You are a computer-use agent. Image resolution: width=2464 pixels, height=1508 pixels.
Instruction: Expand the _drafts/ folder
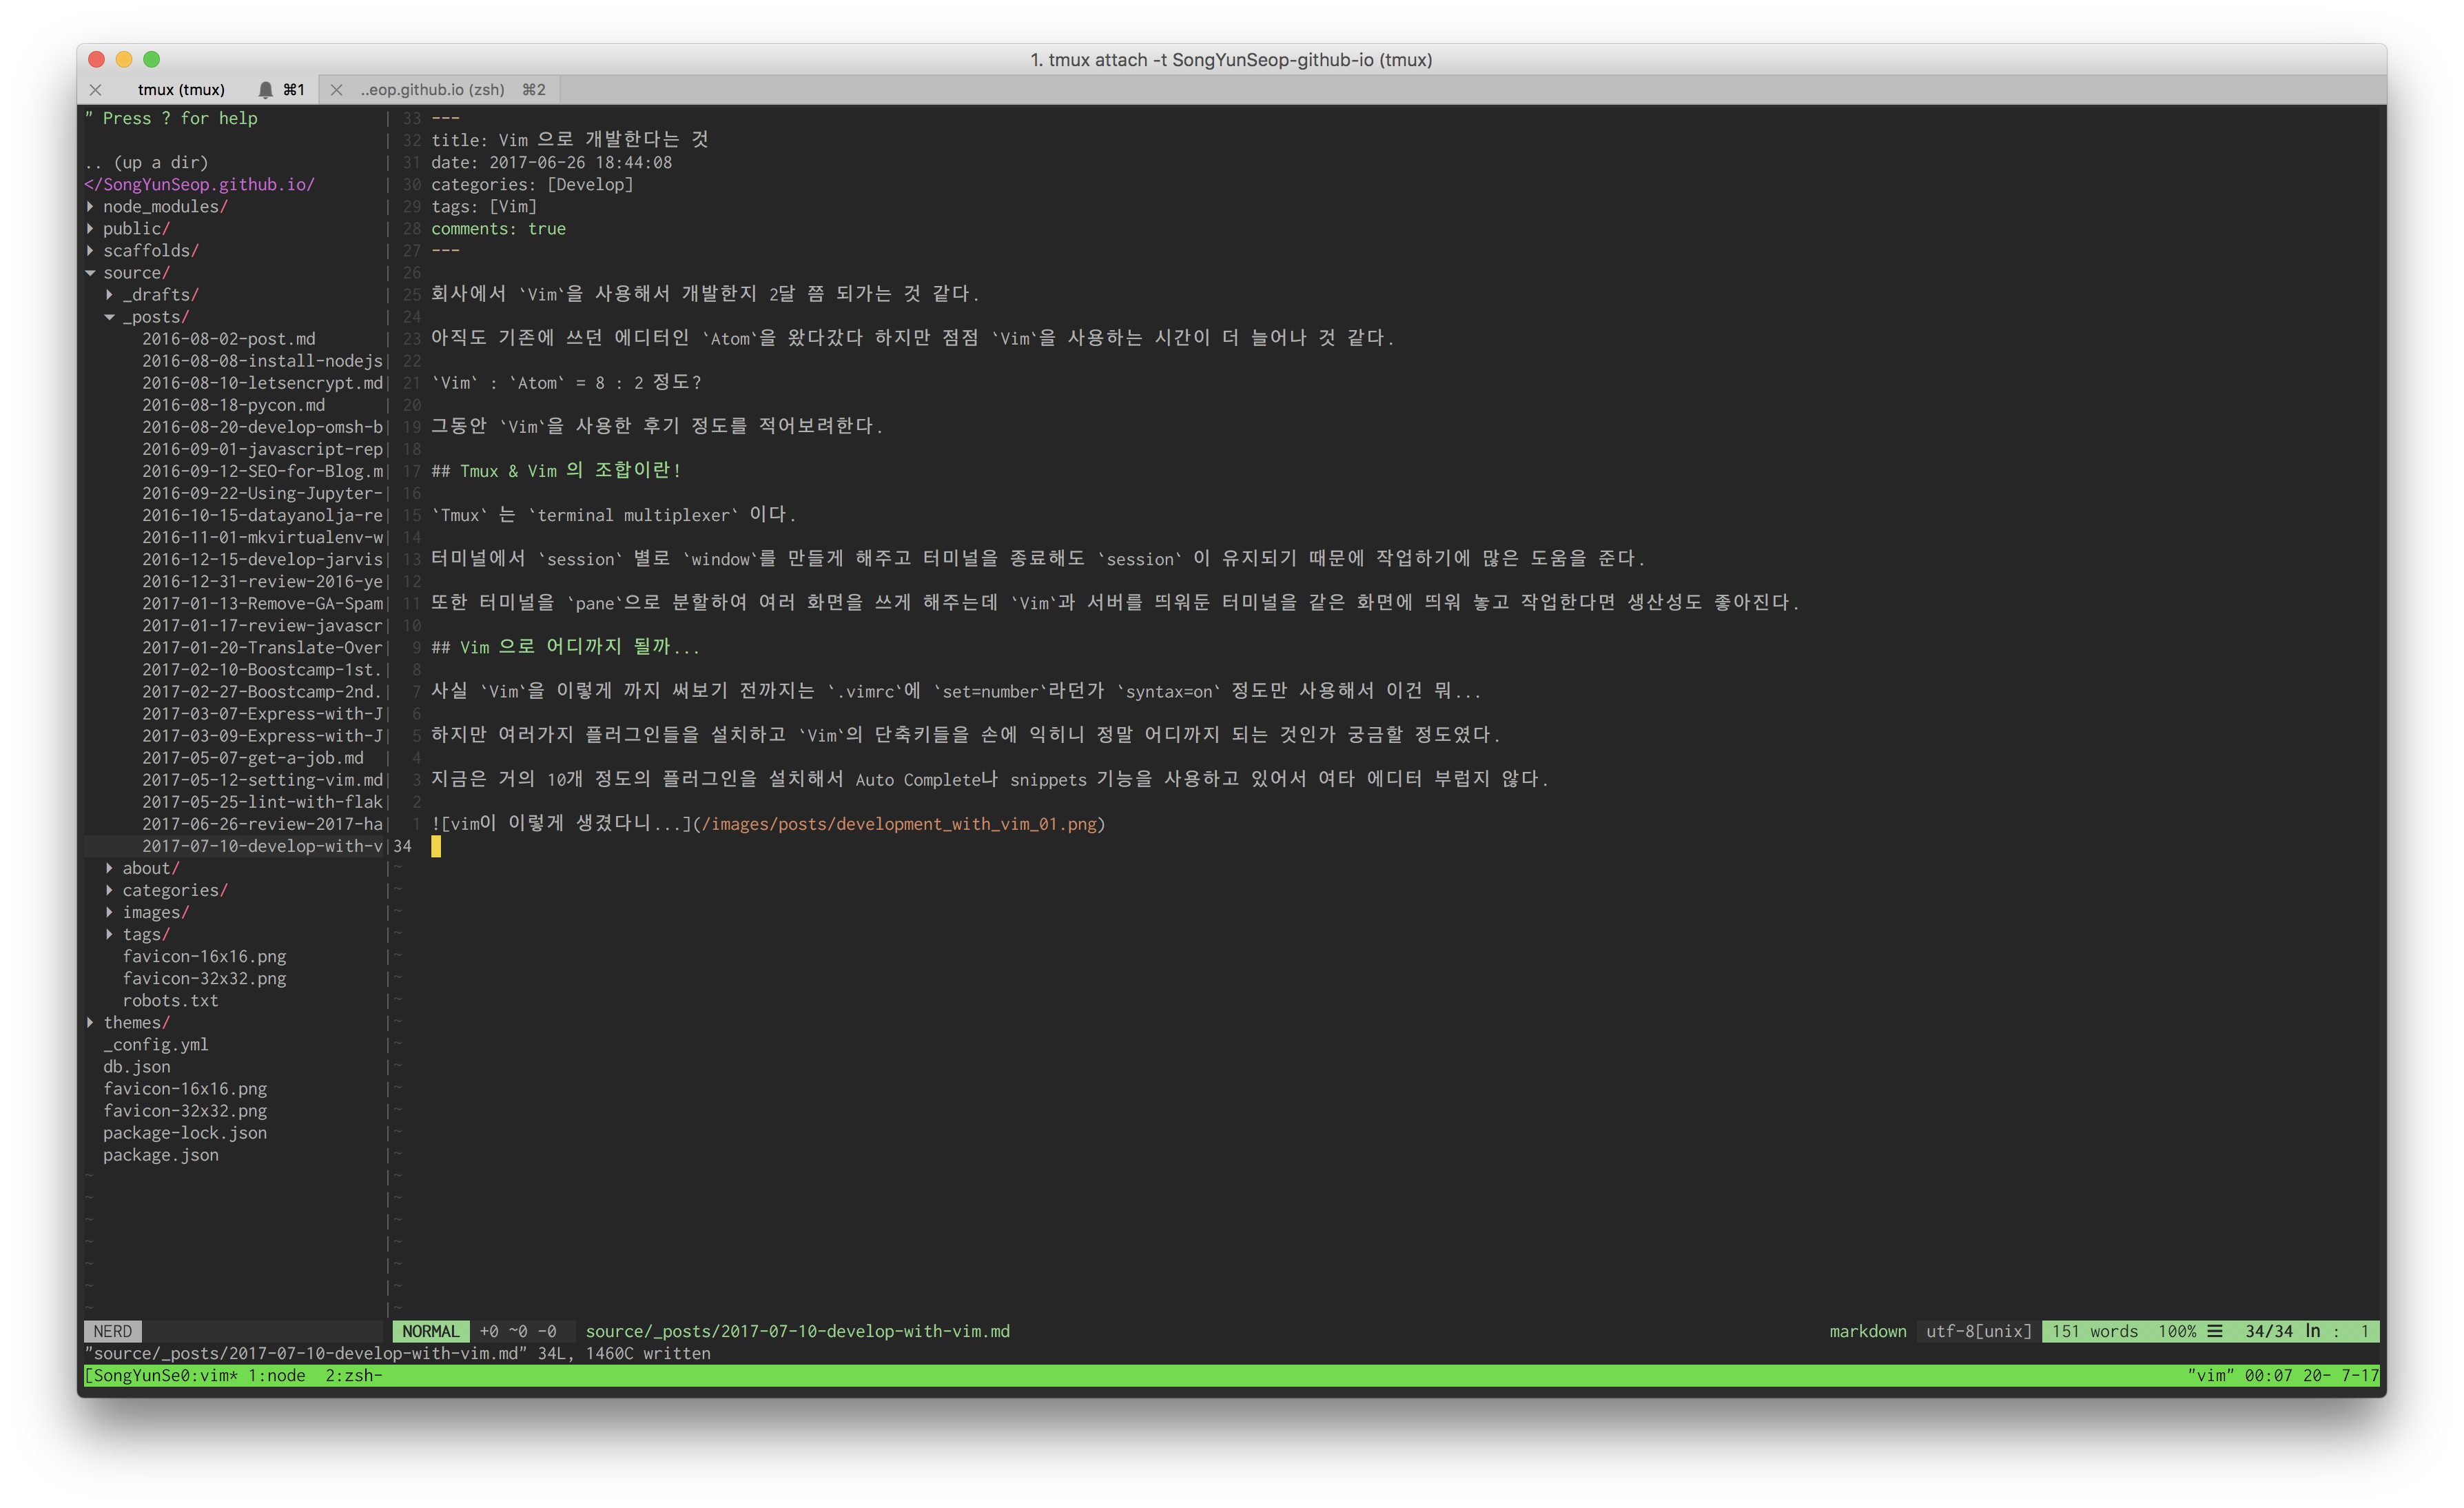(x=109, y=295)
